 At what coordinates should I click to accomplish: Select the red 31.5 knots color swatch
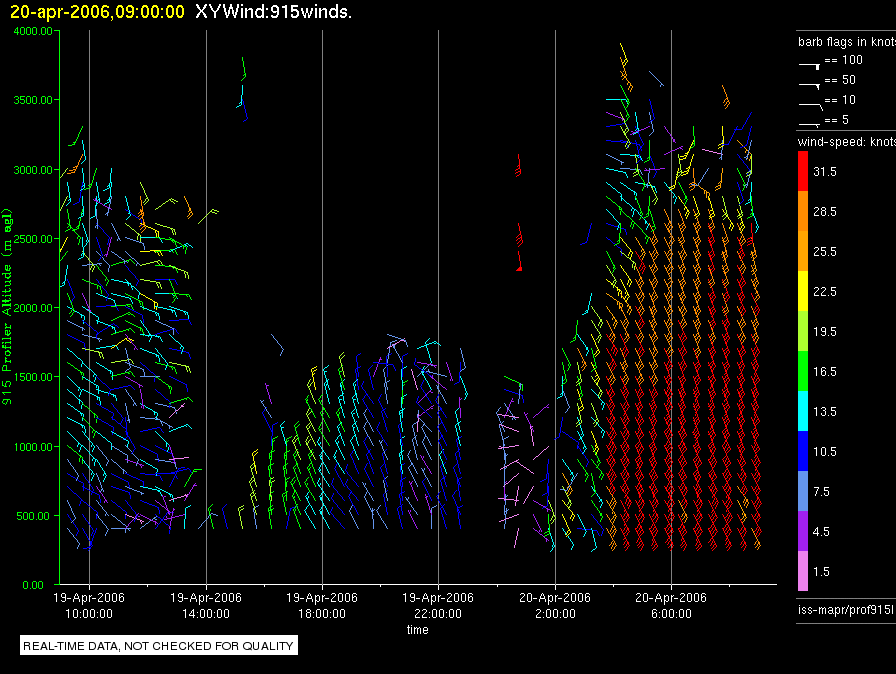coord(802,172)
